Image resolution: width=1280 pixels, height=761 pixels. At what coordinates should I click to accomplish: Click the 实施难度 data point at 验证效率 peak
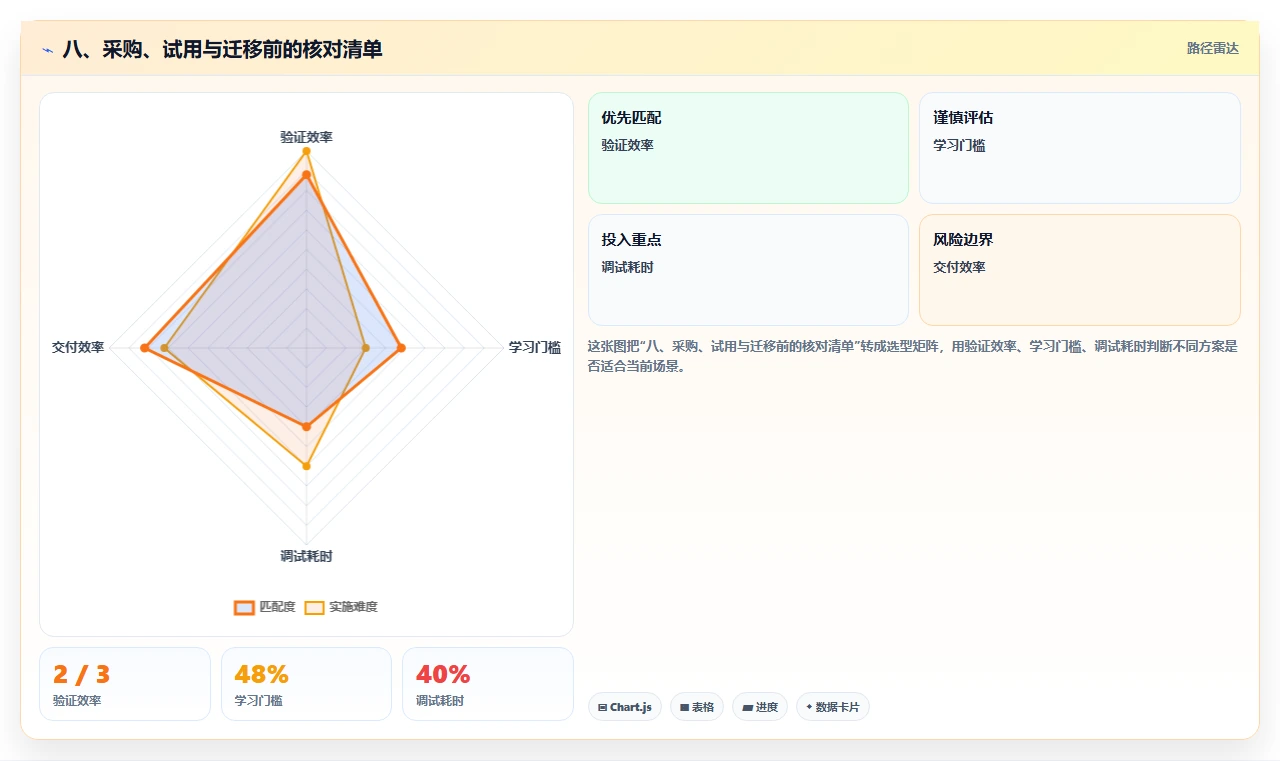point(306,152)
